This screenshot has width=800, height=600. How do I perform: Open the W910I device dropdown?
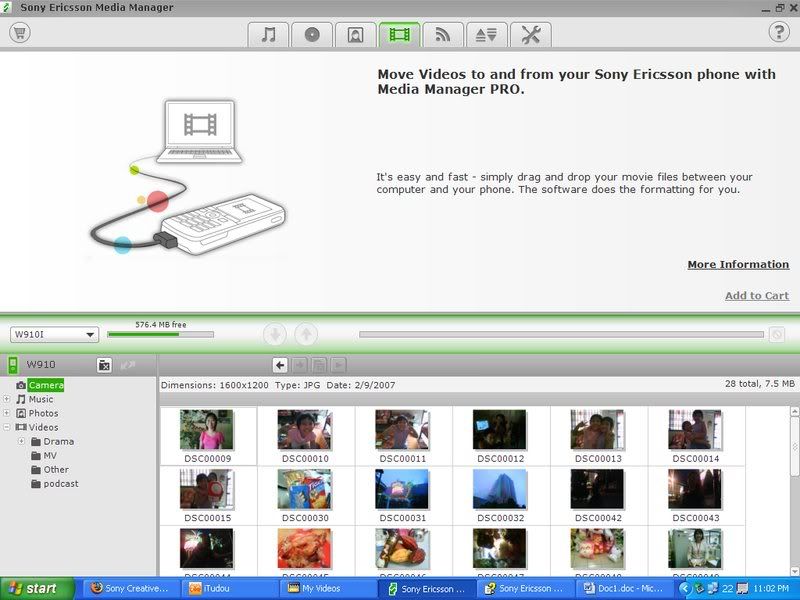54,335
